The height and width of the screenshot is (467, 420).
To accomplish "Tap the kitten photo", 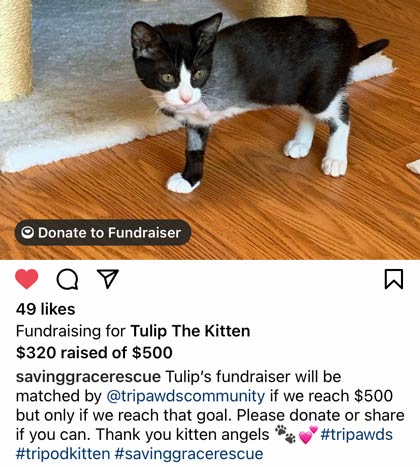I will 210,130.
